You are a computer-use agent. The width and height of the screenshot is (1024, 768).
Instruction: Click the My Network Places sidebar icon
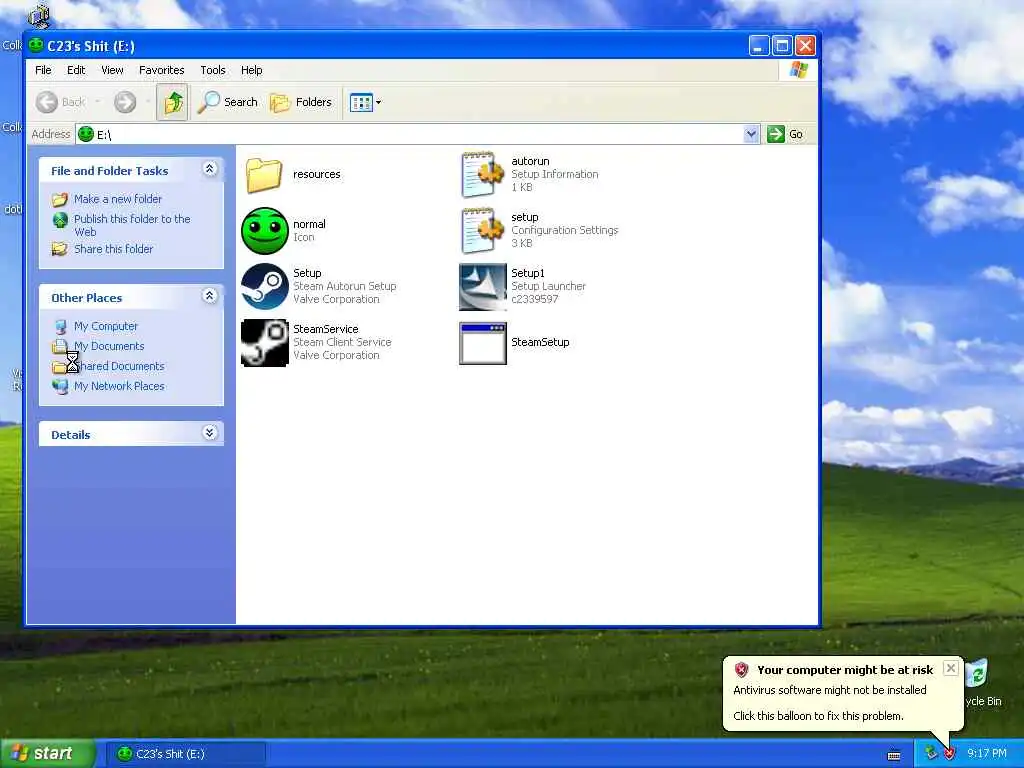click(60, 387)
